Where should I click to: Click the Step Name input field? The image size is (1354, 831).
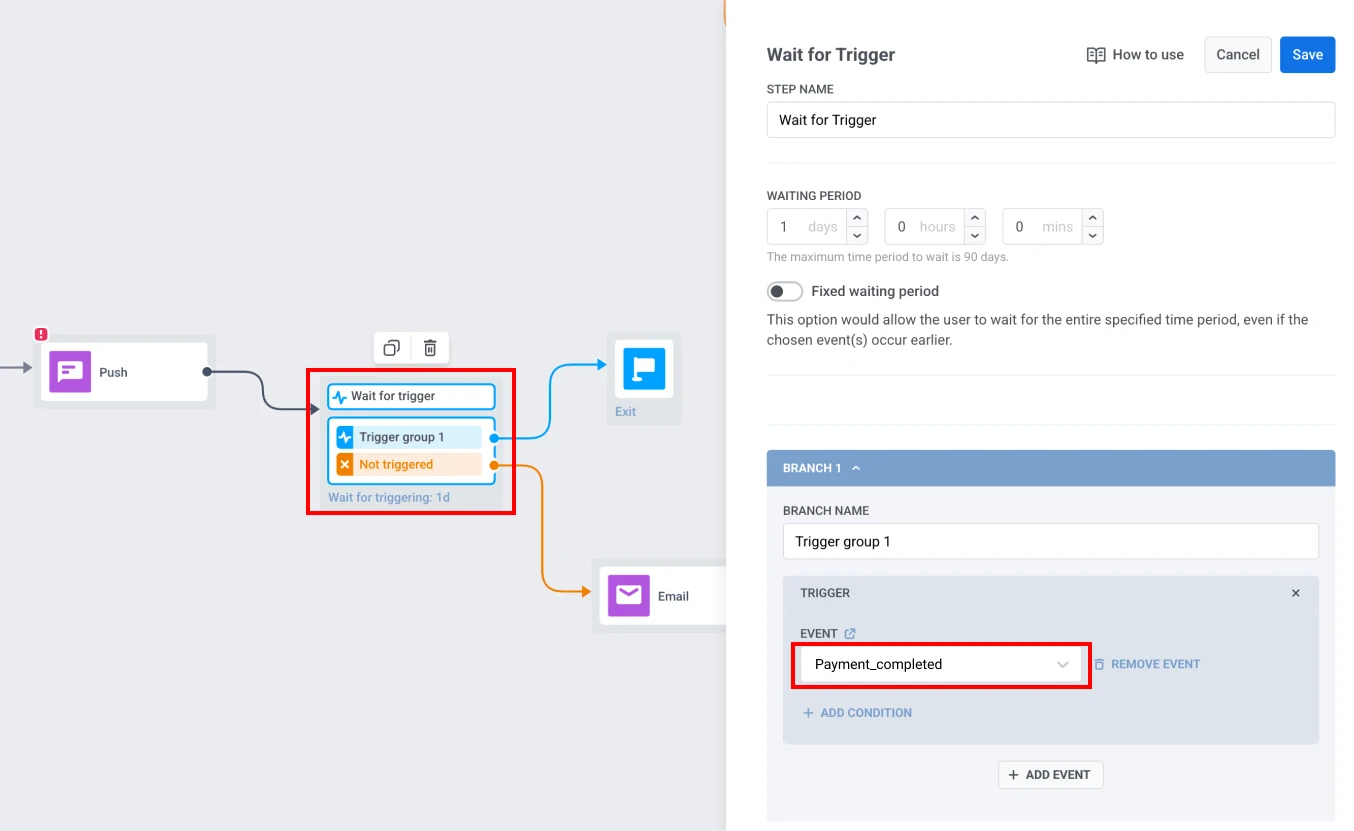tap(1050, 120)
